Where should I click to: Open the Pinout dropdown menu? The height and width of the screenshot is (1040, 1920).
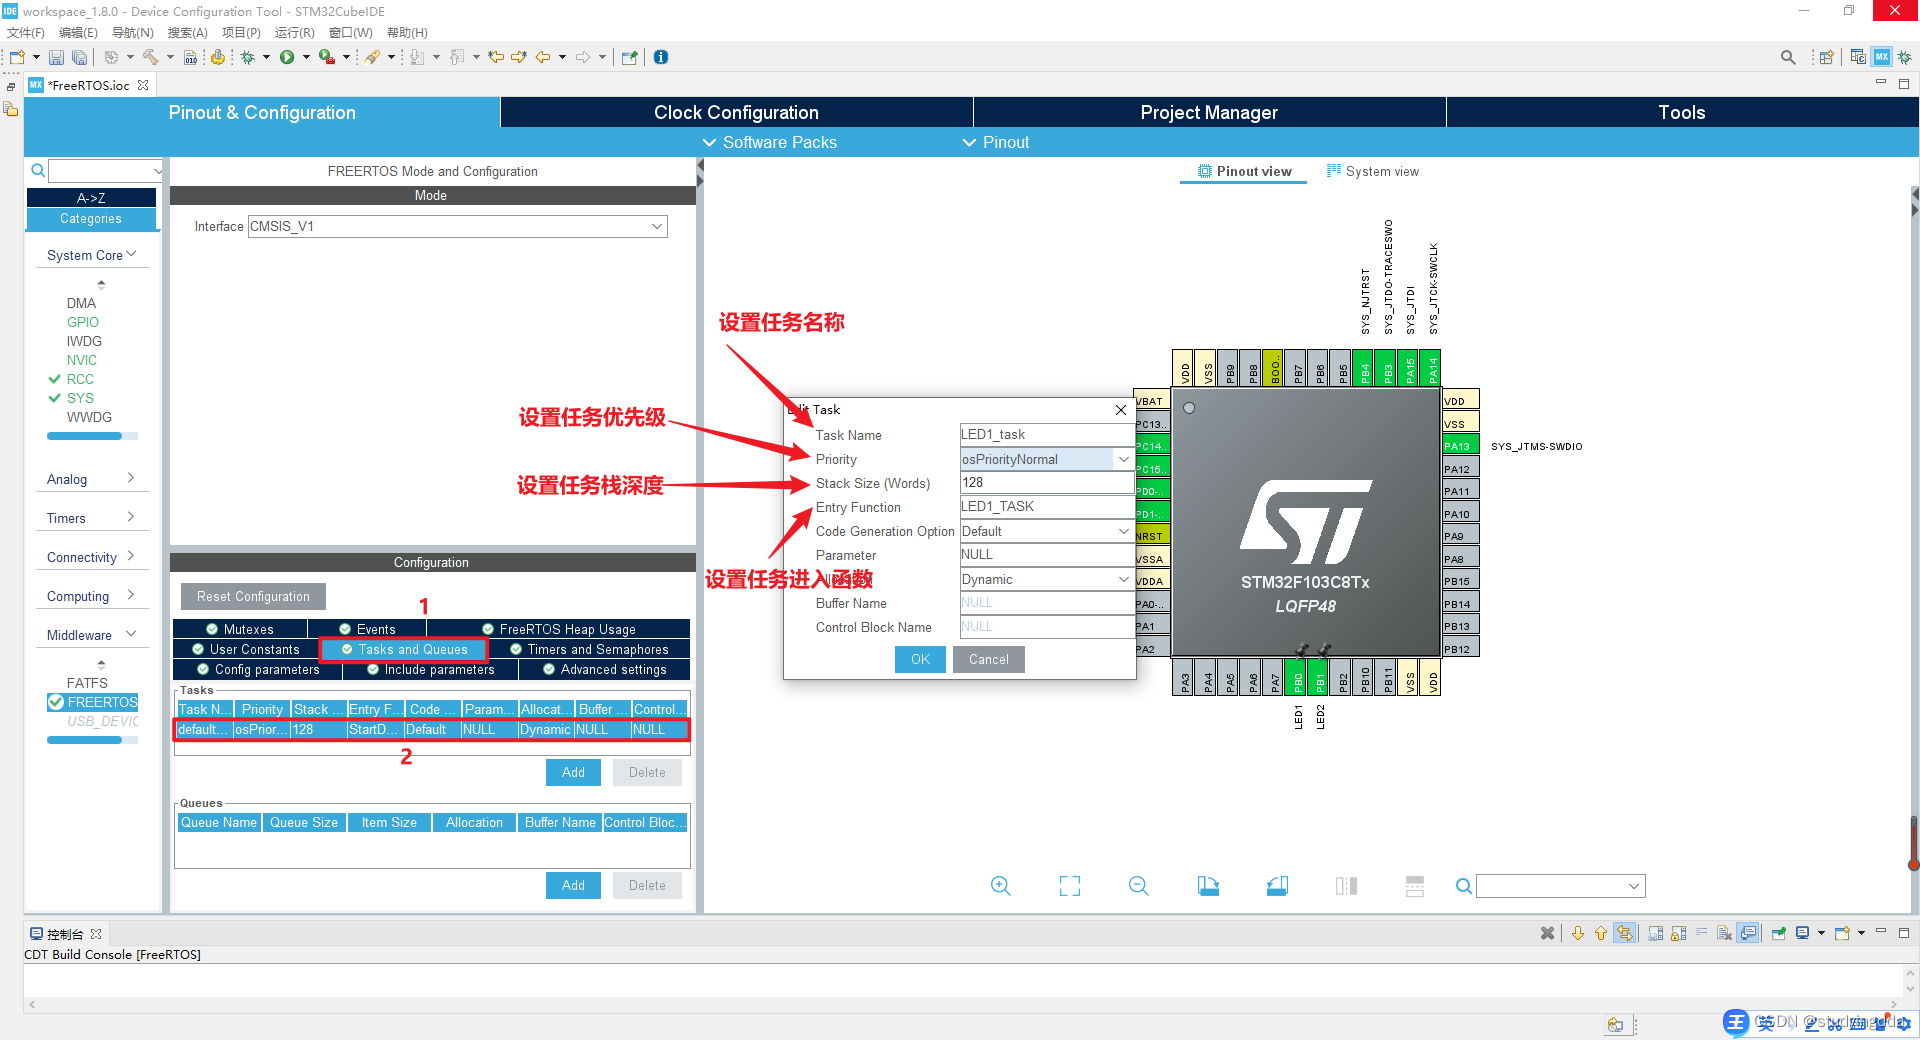(x=995, y=142)
